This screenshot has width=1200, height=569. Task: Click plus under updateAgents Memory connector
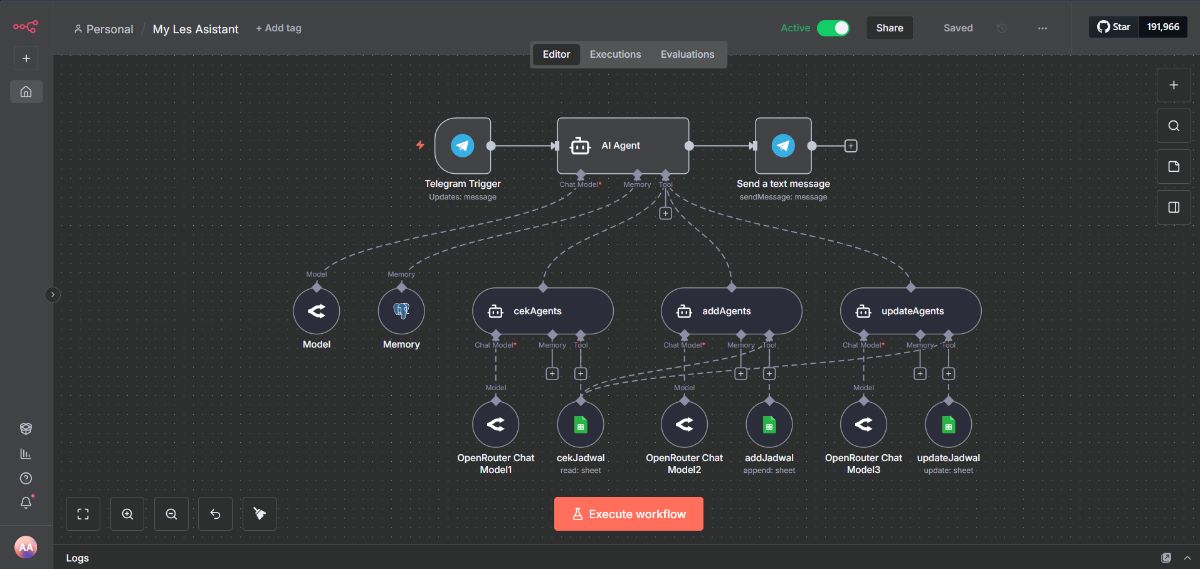(920, 374)
